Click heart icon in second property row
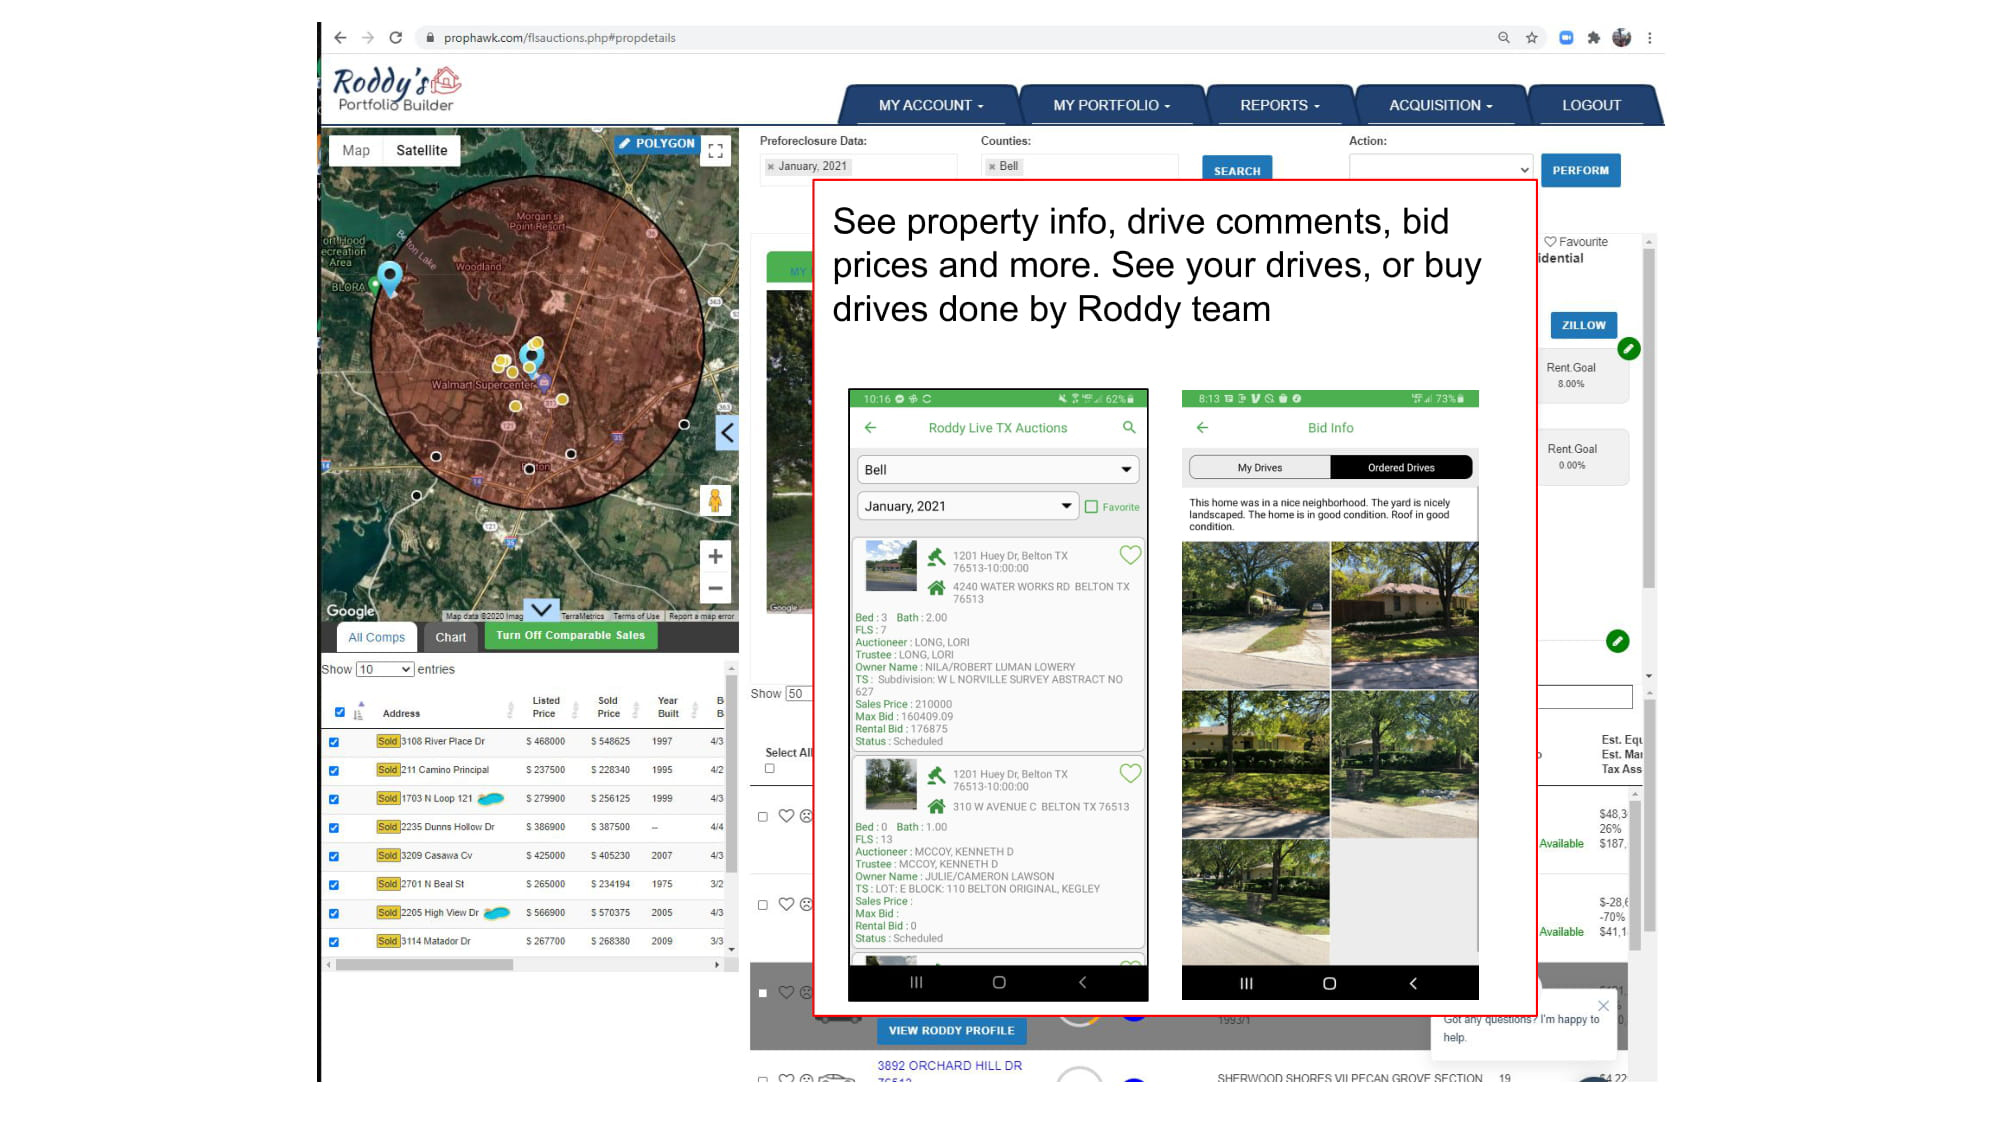The image size is (2000, 1125). [x=786, y=904]
